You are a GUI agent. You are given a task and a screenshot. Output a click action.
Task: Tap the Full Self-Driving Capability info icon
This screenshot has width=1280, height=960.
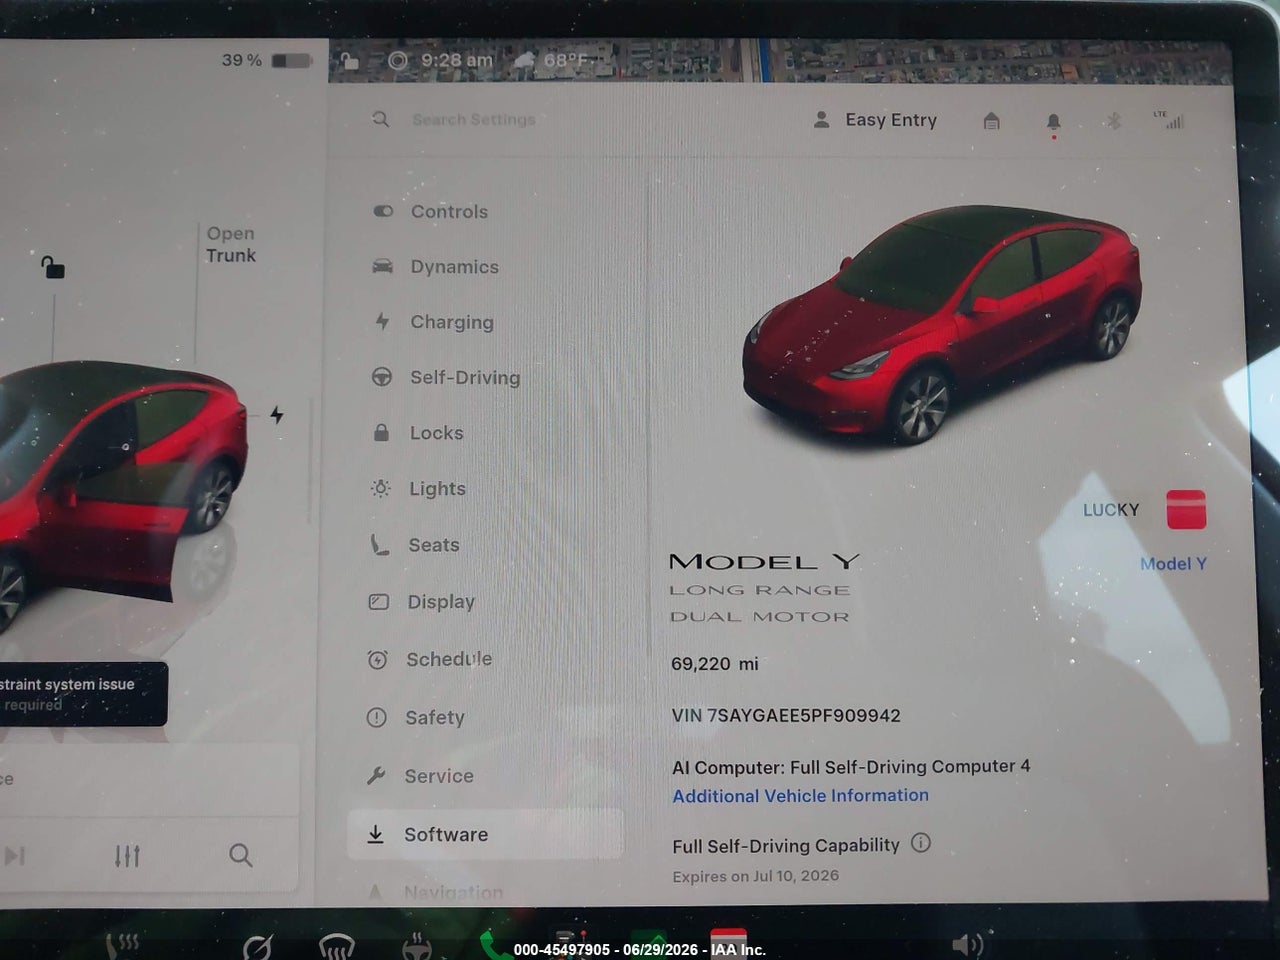pyautogui.click(x=921, y=843)
